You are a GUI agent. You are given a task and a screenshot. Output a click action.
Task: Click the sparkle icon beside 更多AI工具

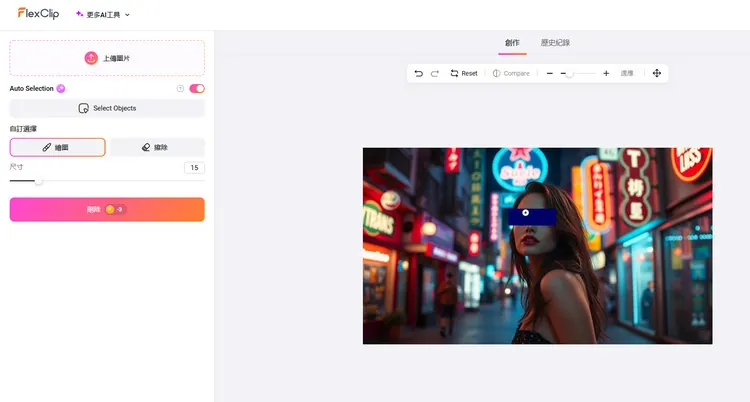click(x=79, y=14)
